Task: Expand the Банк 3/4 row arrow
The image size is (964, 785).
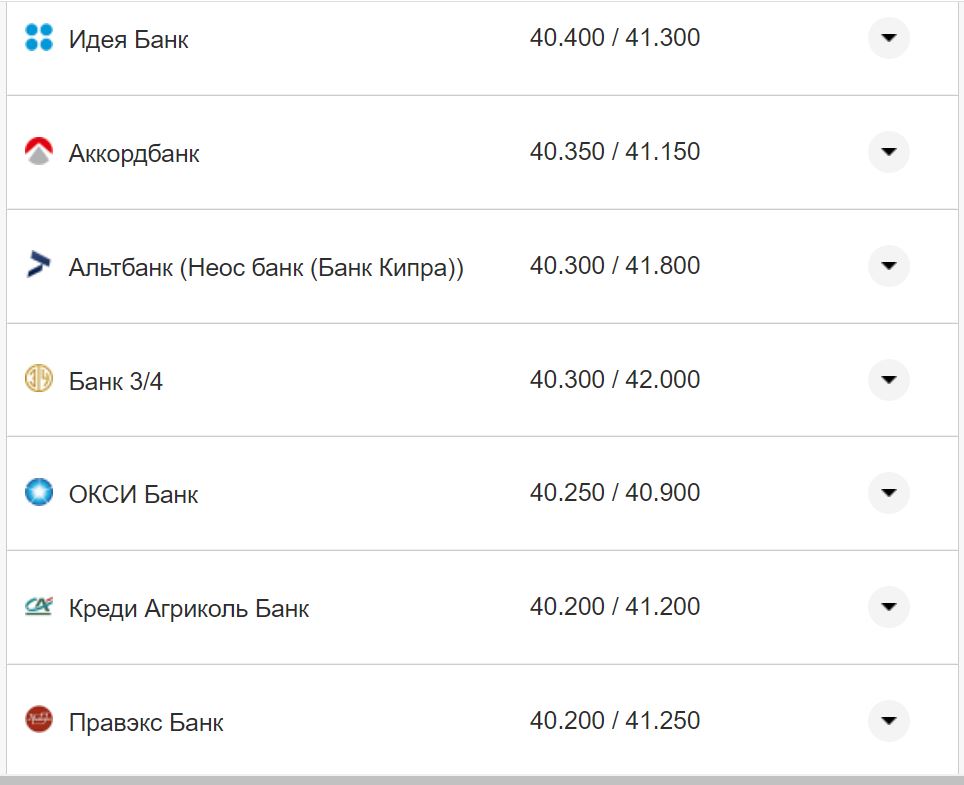Action: point(888,380)
